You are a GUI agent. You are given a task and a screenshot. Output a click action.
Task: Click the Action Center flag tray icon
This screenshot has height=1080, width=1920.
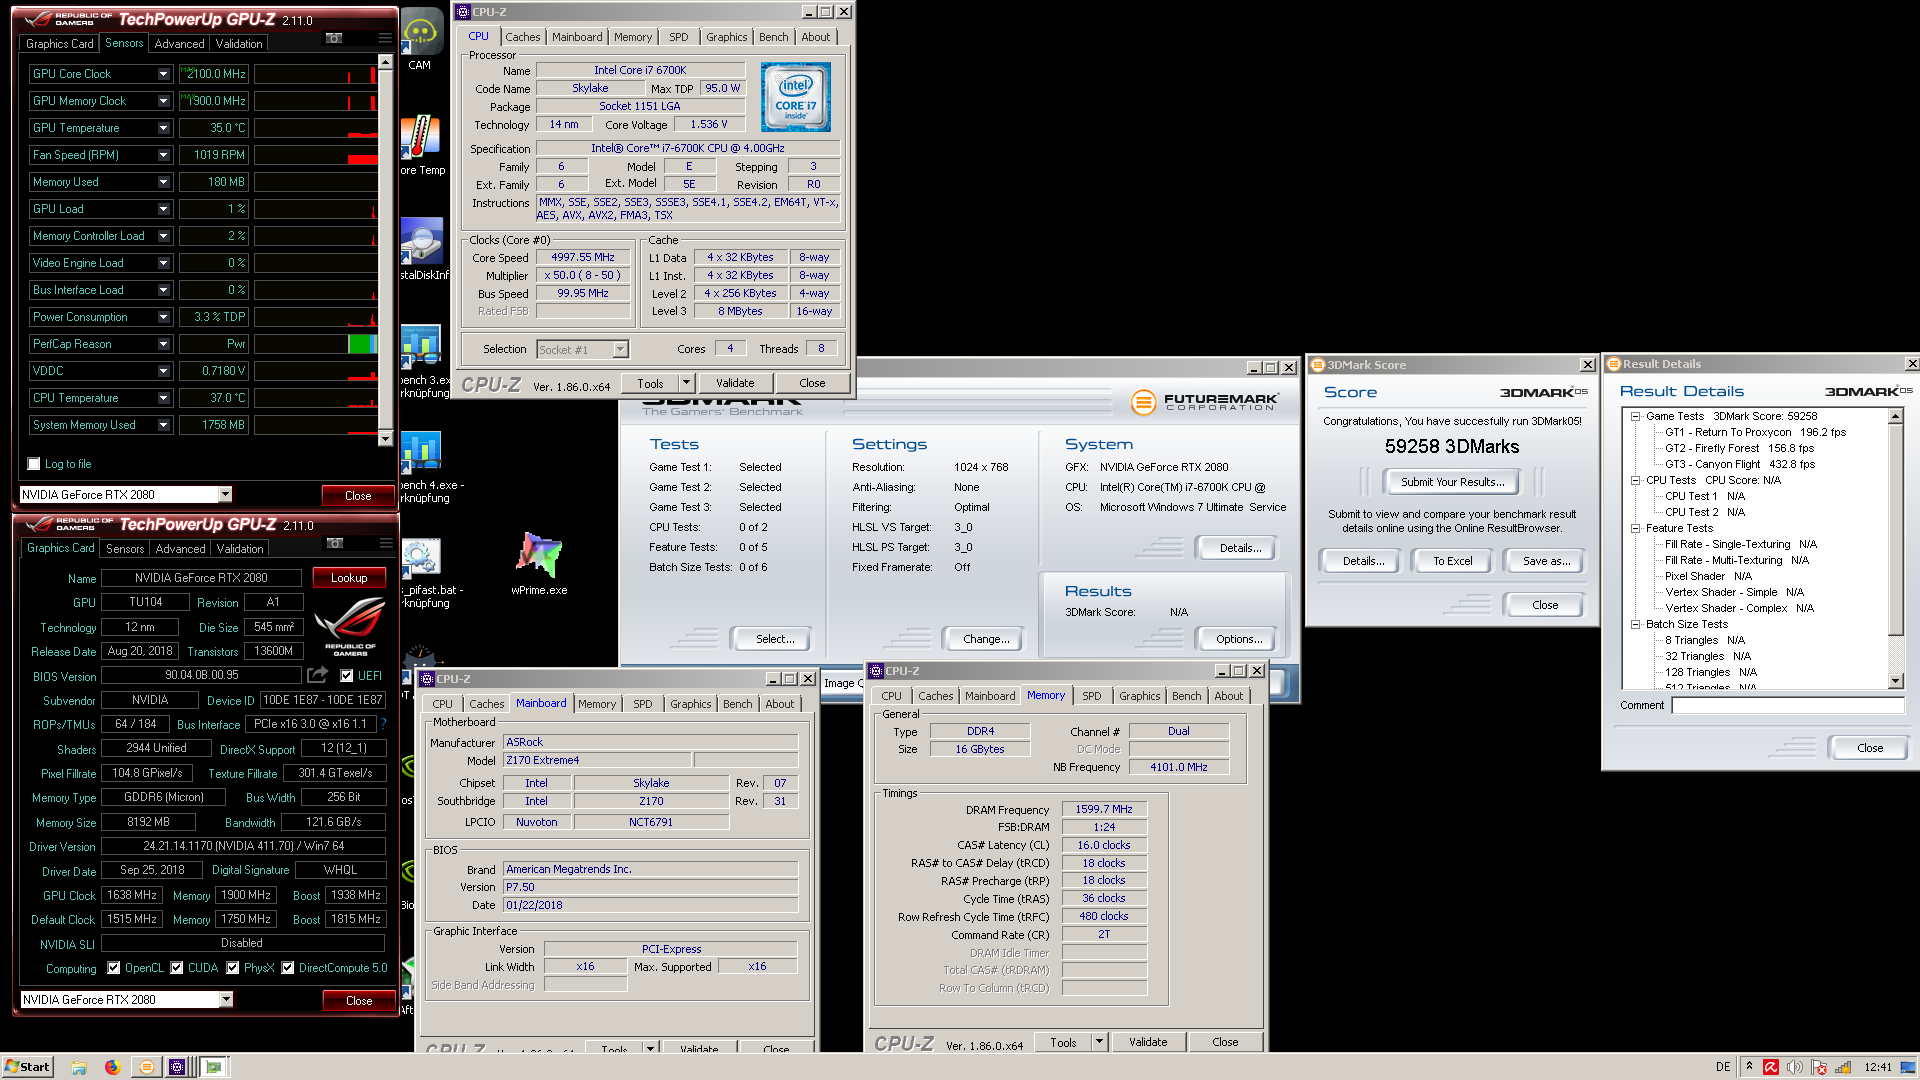point(1819,1067)
